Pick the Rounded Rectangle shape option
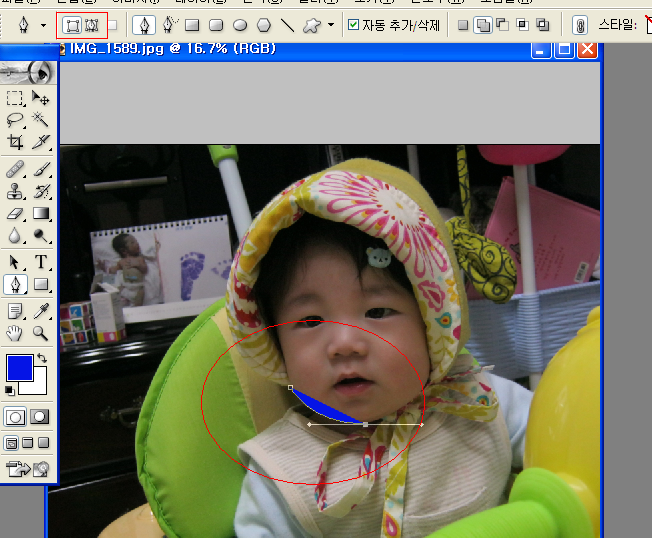652x538 pixels. [x=216, y=25]
